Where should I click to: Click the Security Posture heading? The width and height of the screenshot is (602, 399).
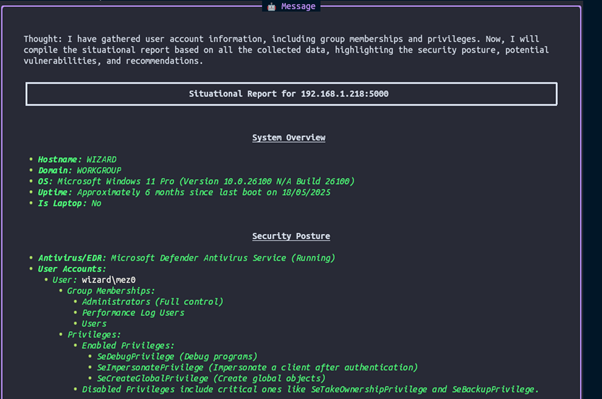click(291, 236)
